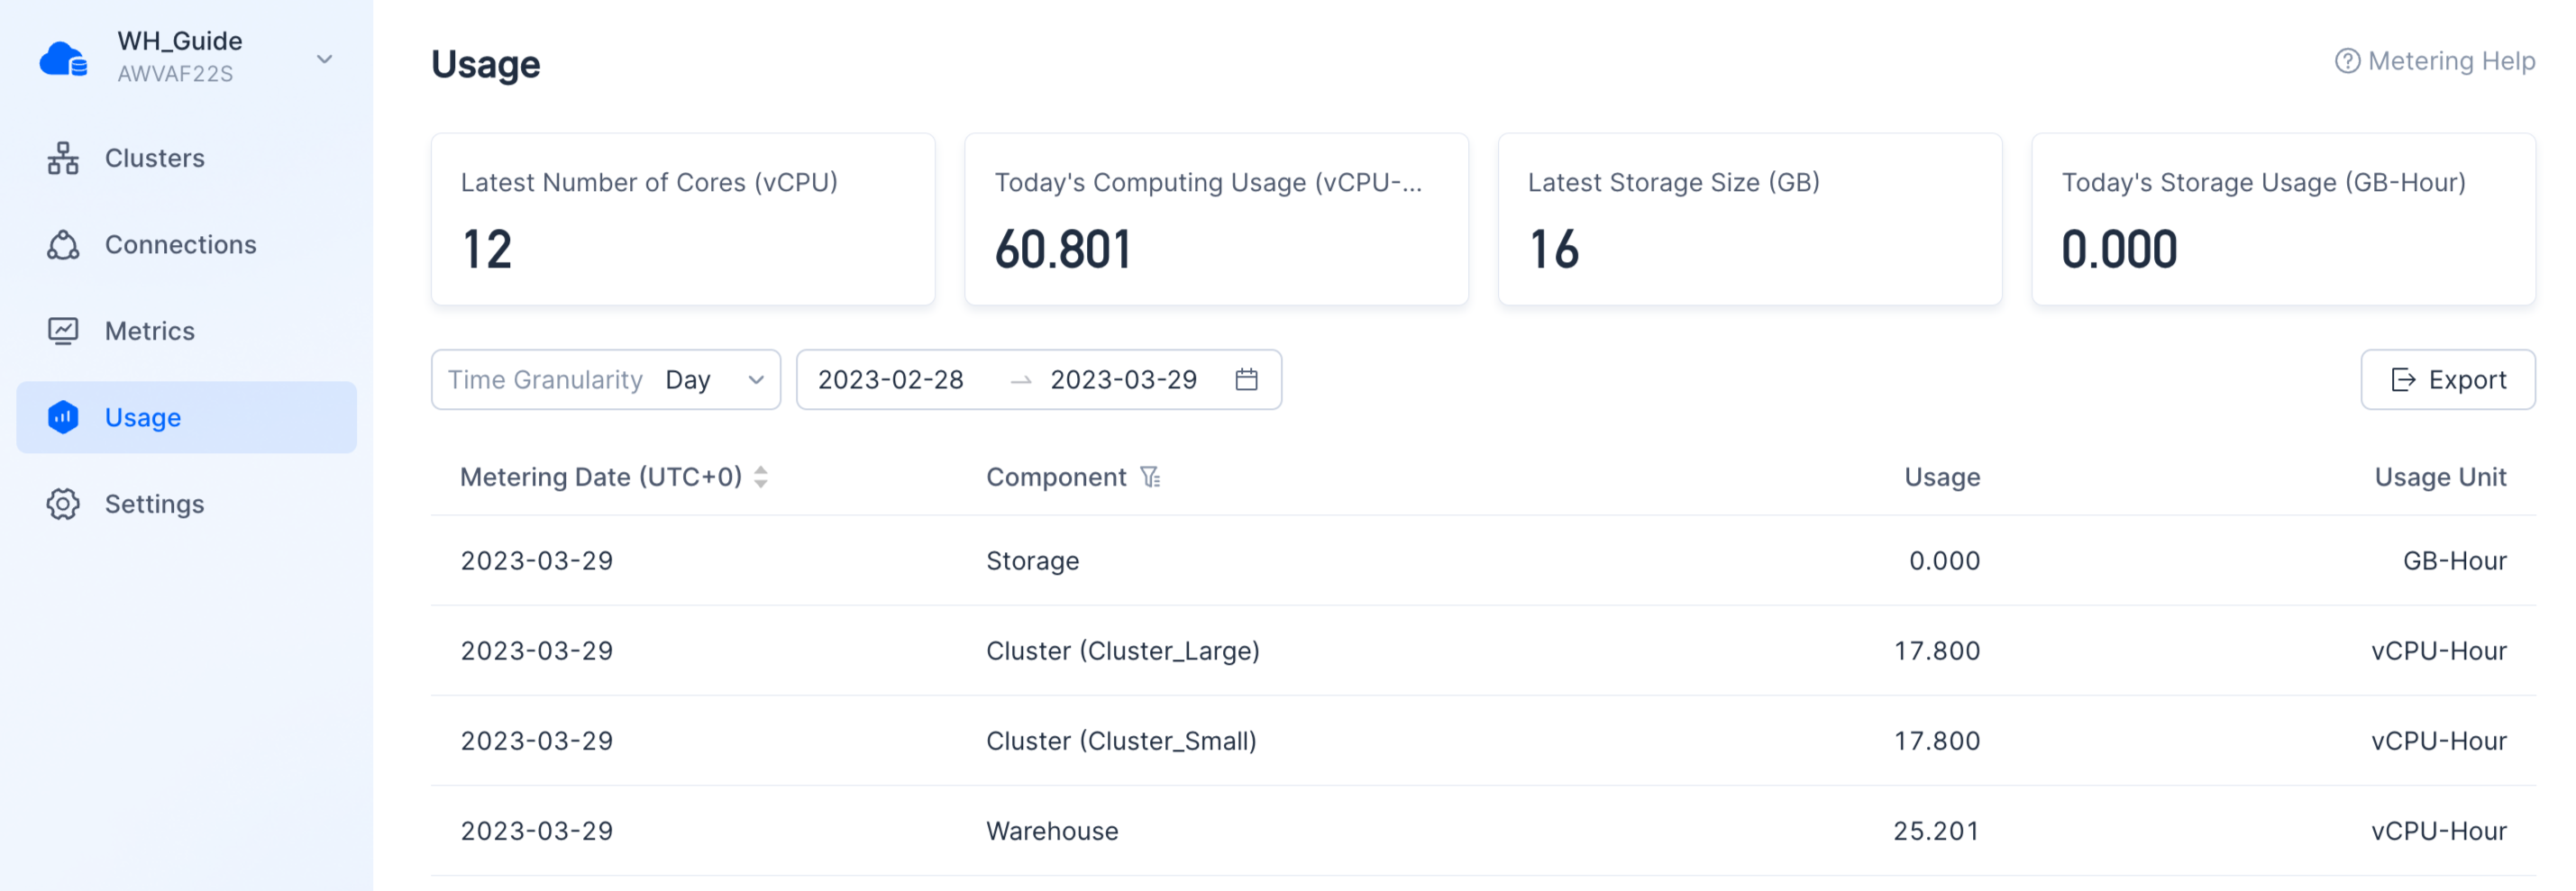This screenshot has width=2576, height=891.
Task: Select the Warehouse component row
Action: 1483,831
